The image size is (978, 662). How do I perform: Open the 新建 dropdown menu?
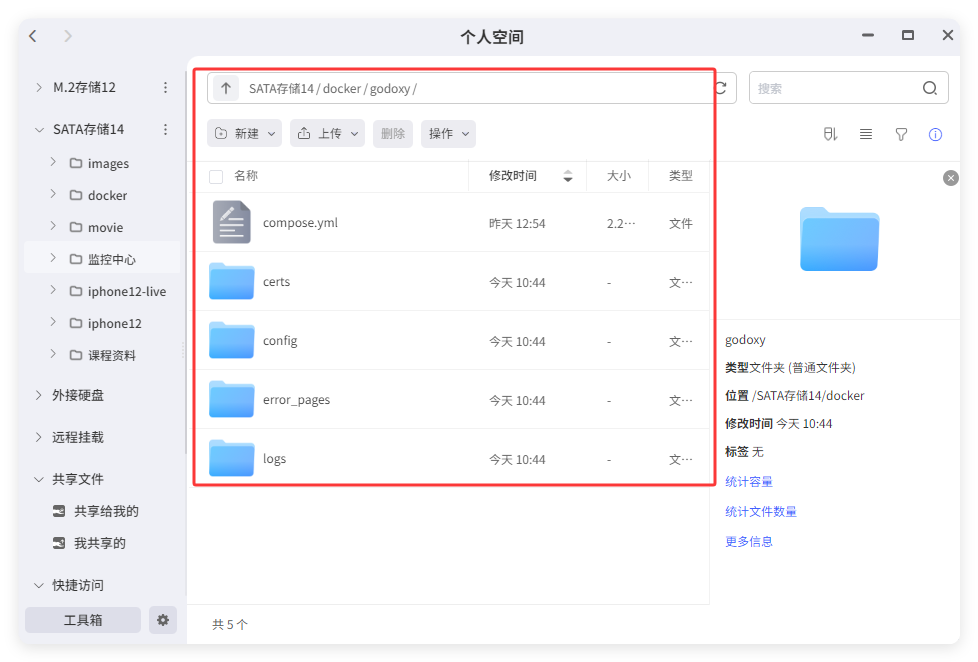[243, 133]
